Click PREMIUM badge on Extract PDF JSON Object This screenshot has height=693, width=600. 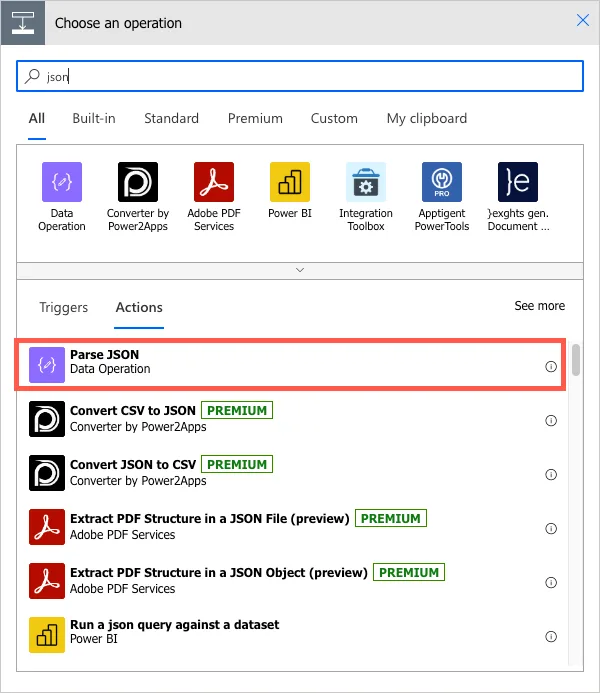(x=409, y=572)
